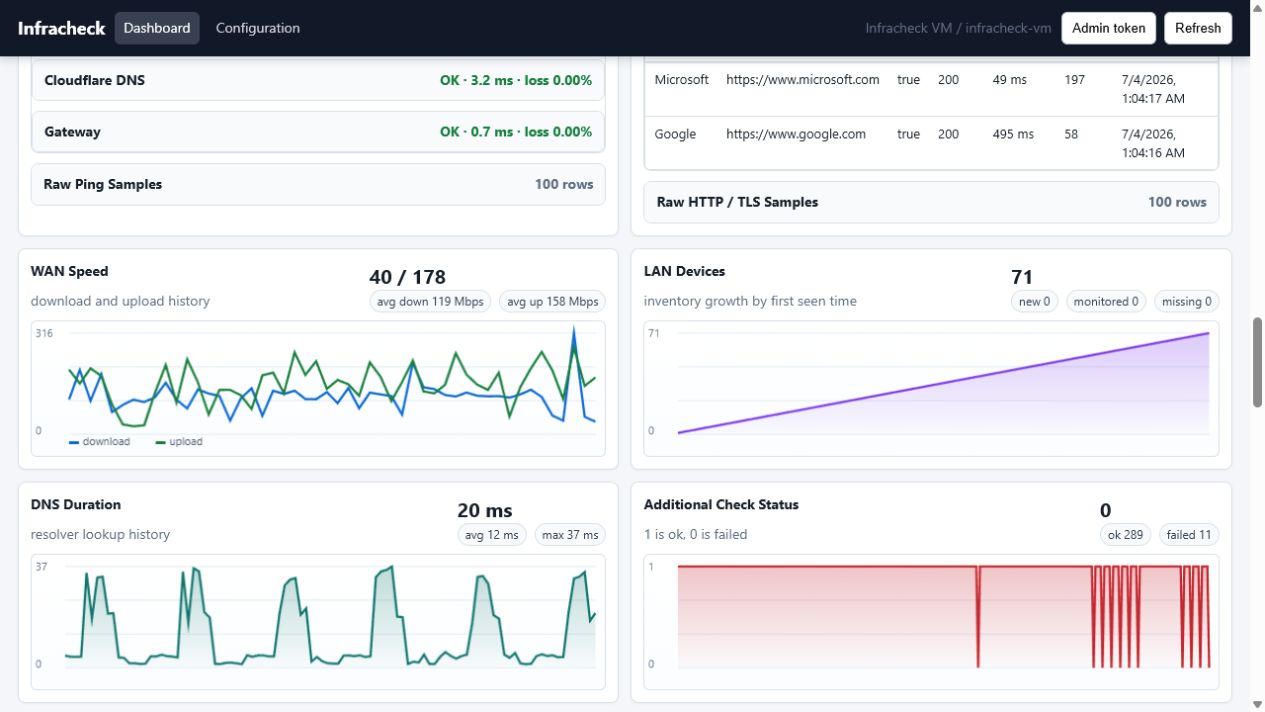Click the monitored 0 pill

pos(1106,301)
